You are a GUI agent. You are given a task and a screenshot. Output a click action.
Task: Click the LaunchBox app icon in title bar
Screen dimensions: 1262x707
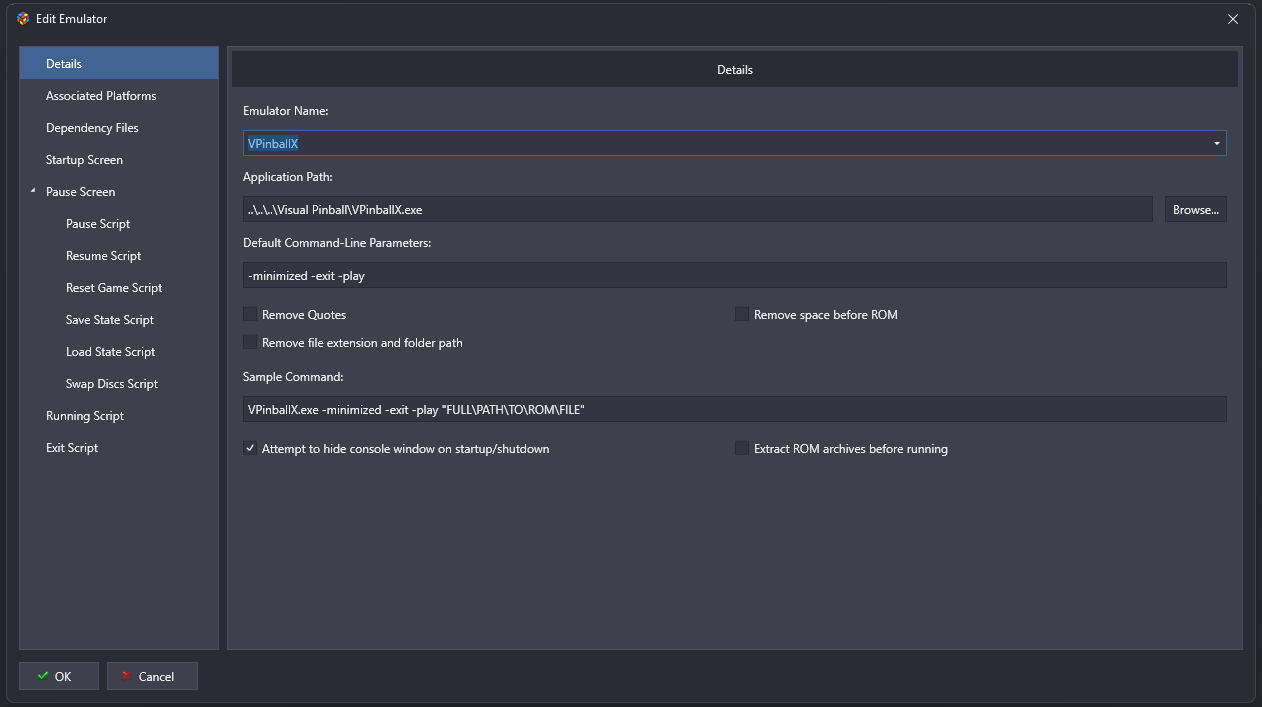[x=23, y=18]
